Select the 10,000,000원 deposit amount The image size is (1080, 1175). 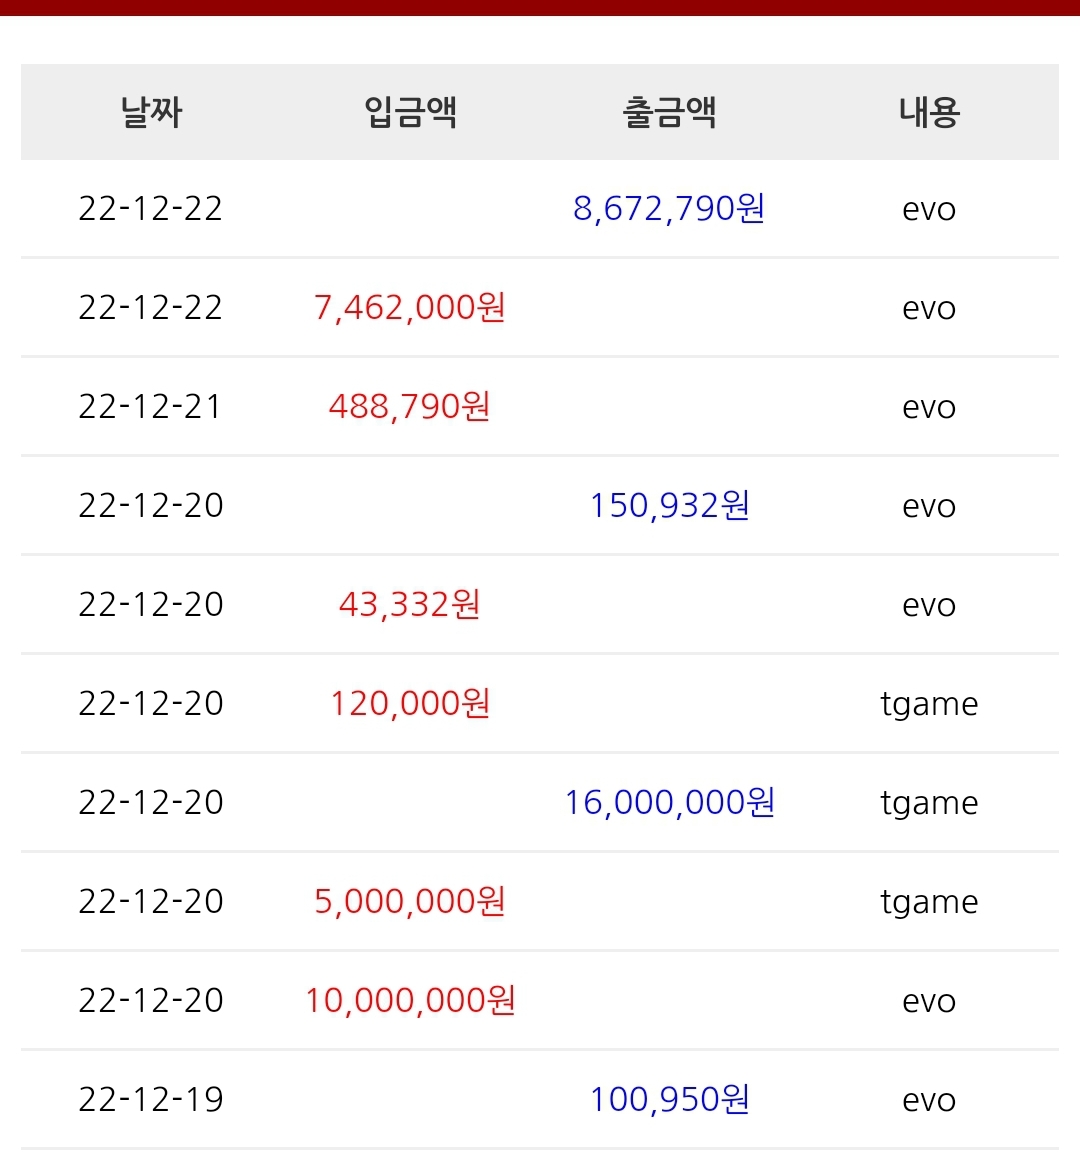coord(410,1000)
